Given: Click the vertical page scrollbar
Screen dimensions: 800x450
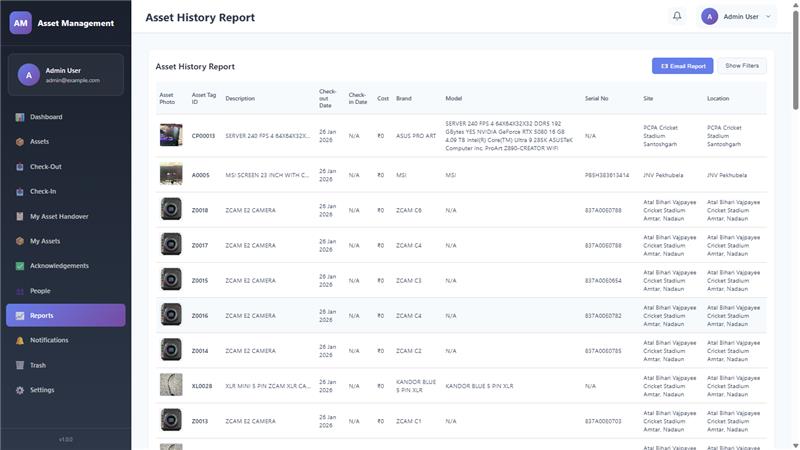Looking at the screenshot, I should 795,59.
